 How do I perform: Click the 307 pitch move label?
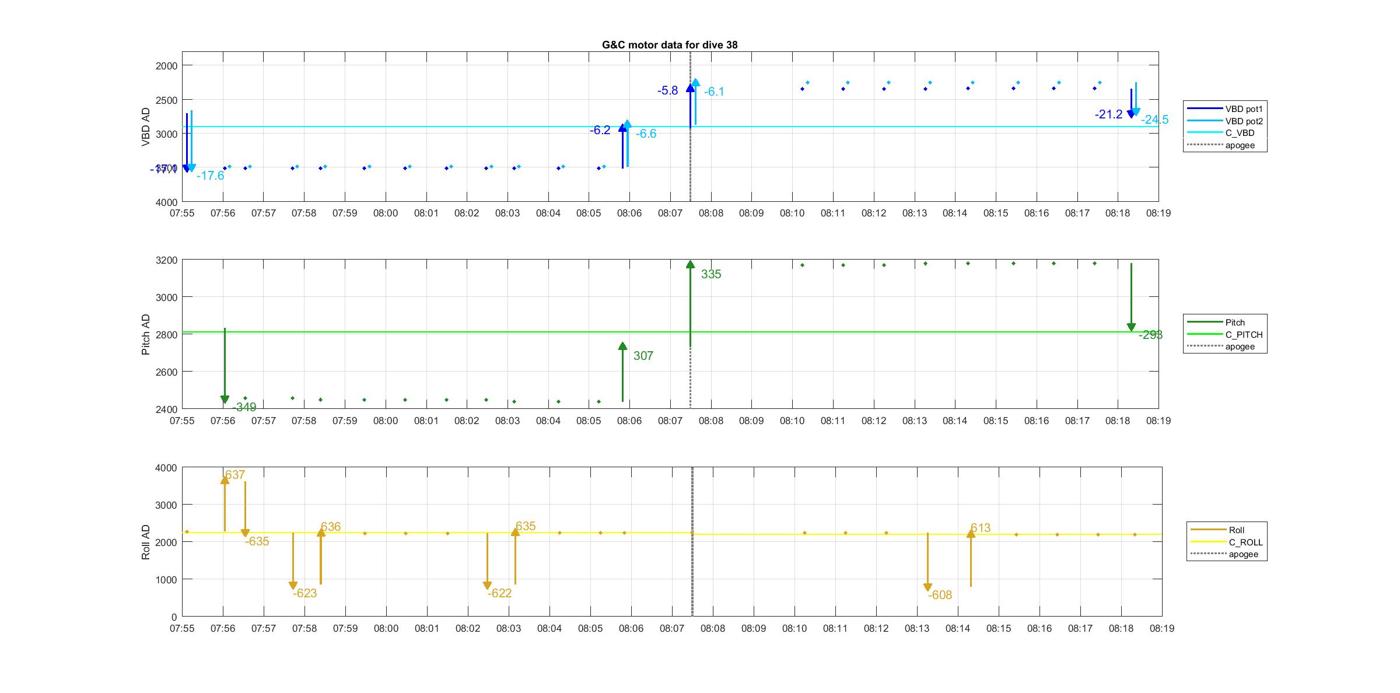643,356
